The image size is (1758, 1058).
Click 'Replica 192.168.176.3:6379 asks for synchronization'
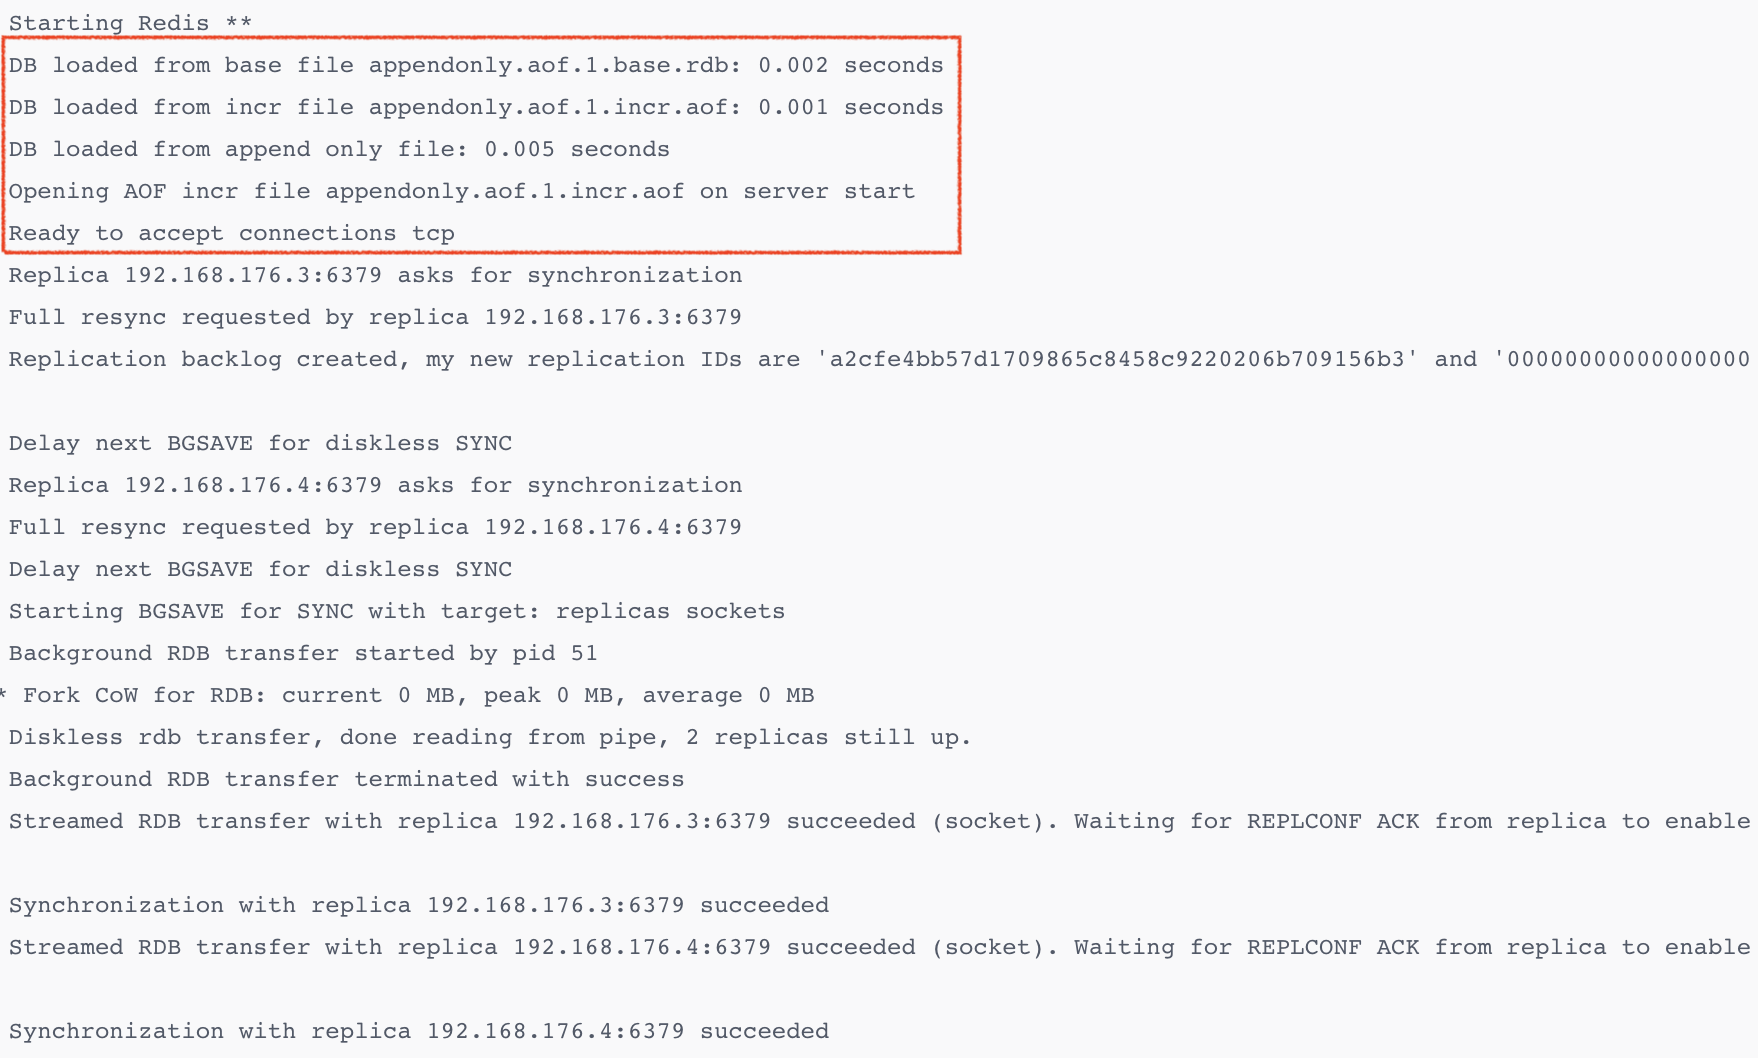coord(375,275)
